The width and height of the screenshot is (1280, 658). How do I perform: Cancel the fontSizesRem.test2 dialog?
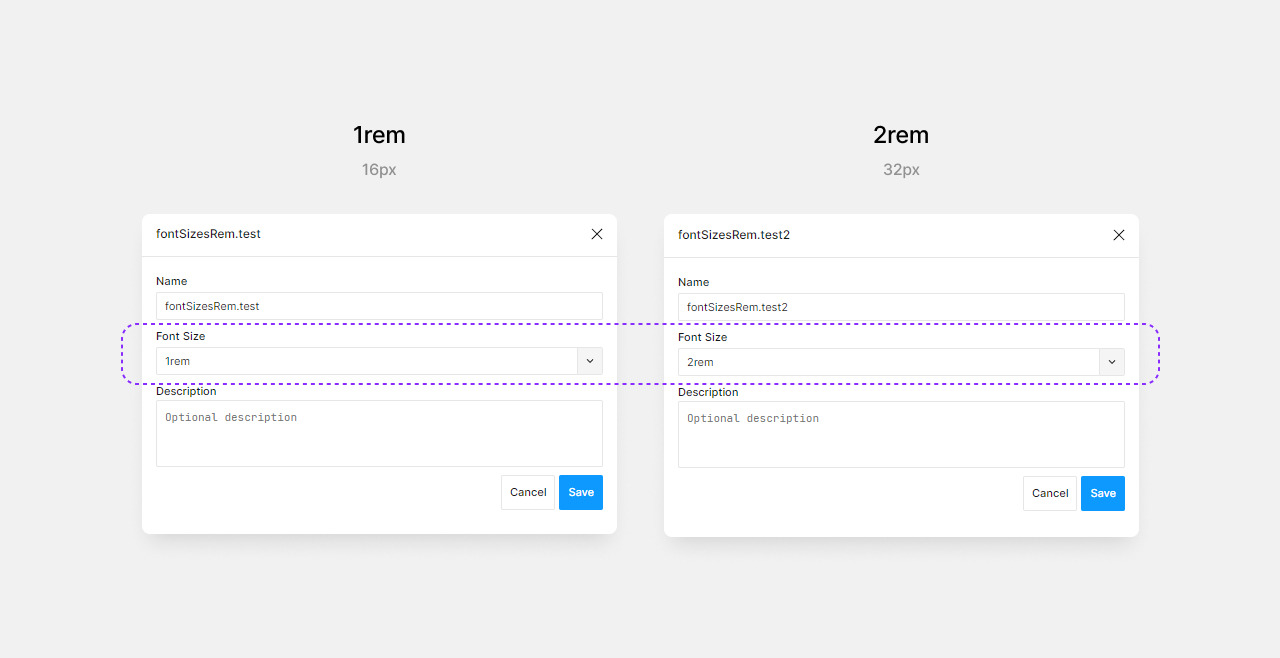coord(1050,493)
